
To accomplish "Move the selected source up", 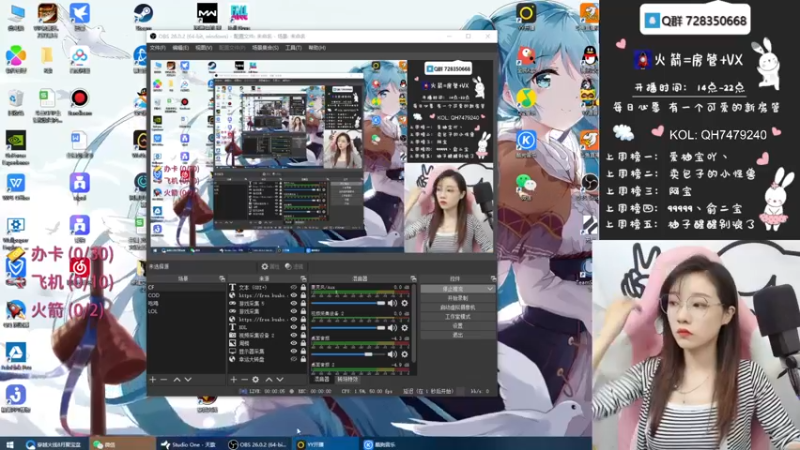I will (269, 380).
